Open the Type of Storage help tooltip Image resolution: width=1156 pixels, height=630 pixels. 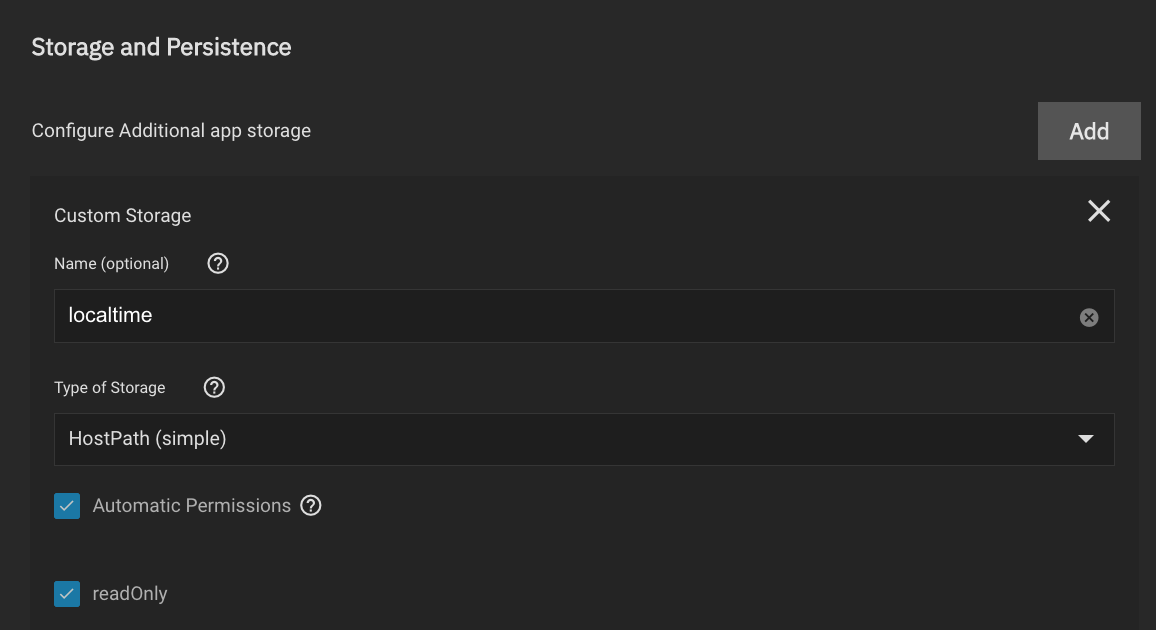(214, 387)
